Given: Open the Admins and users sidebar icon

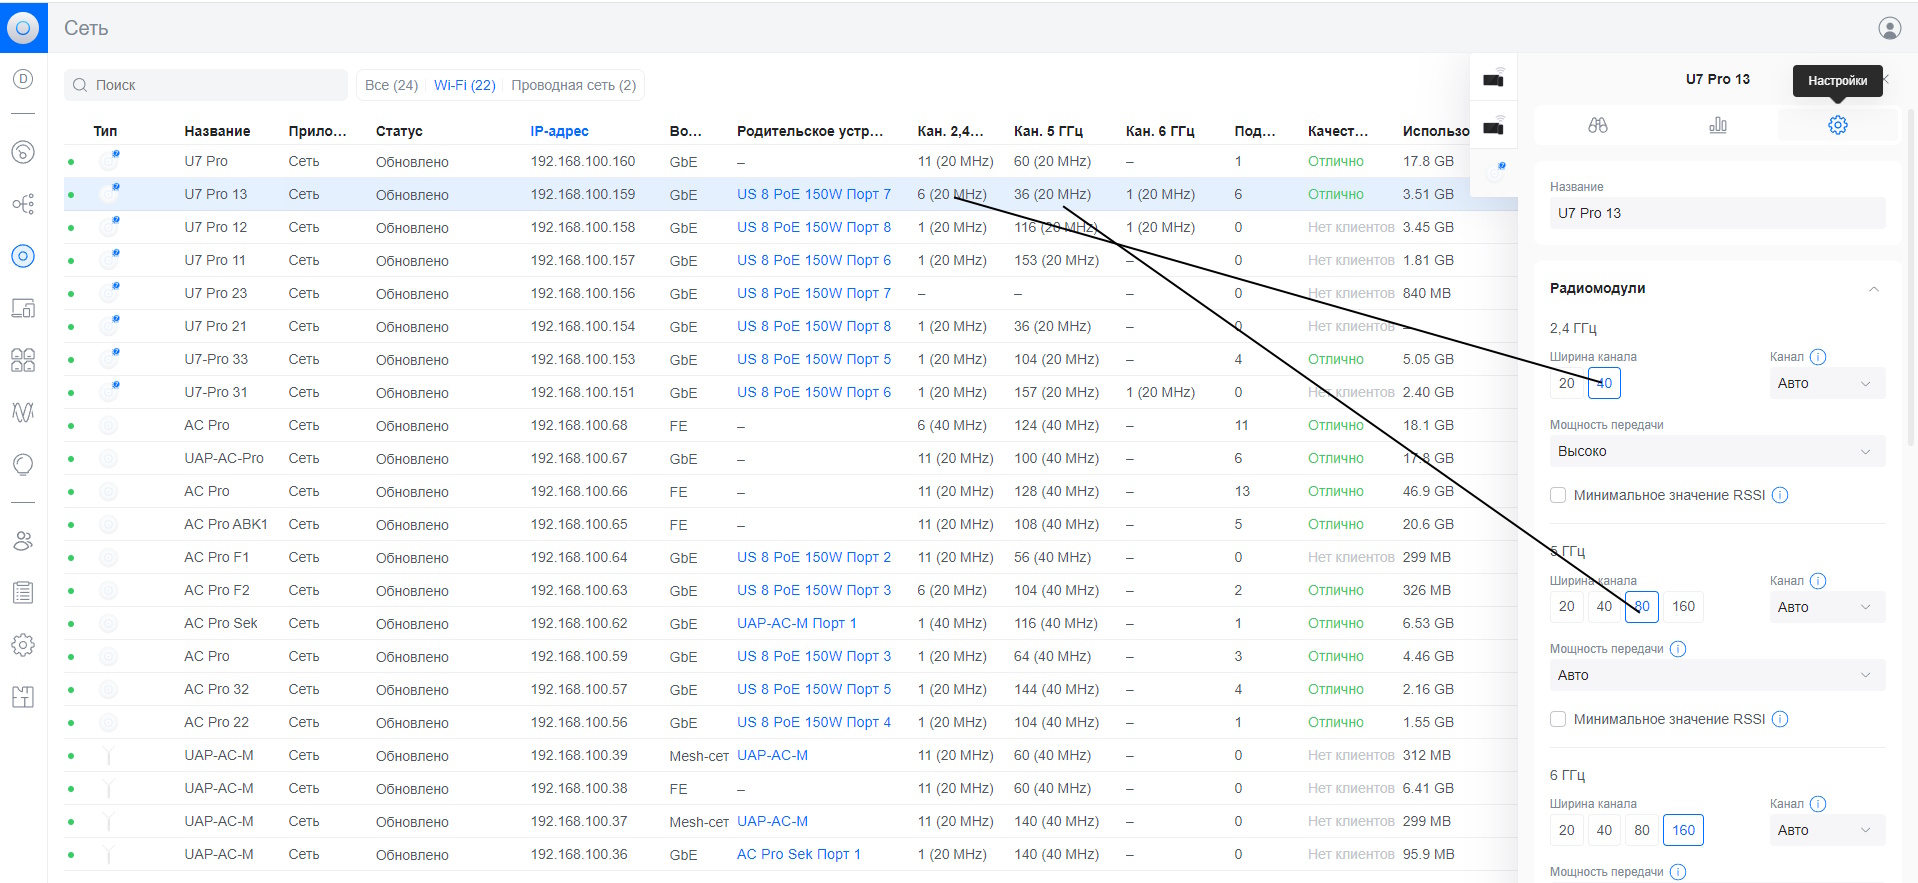Looking at the screenshot, I should coord(23,541).
